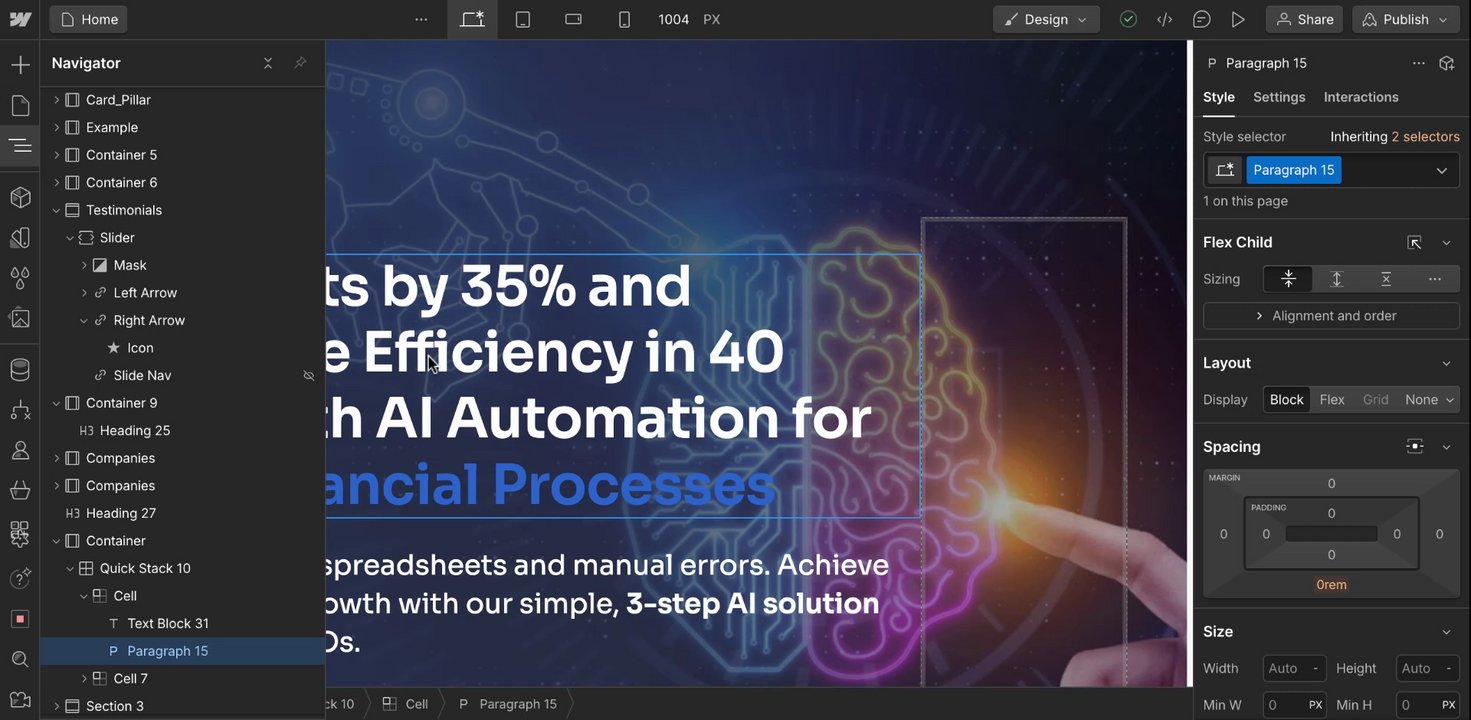Switch to mobile landscape breakpoint
1471x720 pixels.
coord(573,19)
